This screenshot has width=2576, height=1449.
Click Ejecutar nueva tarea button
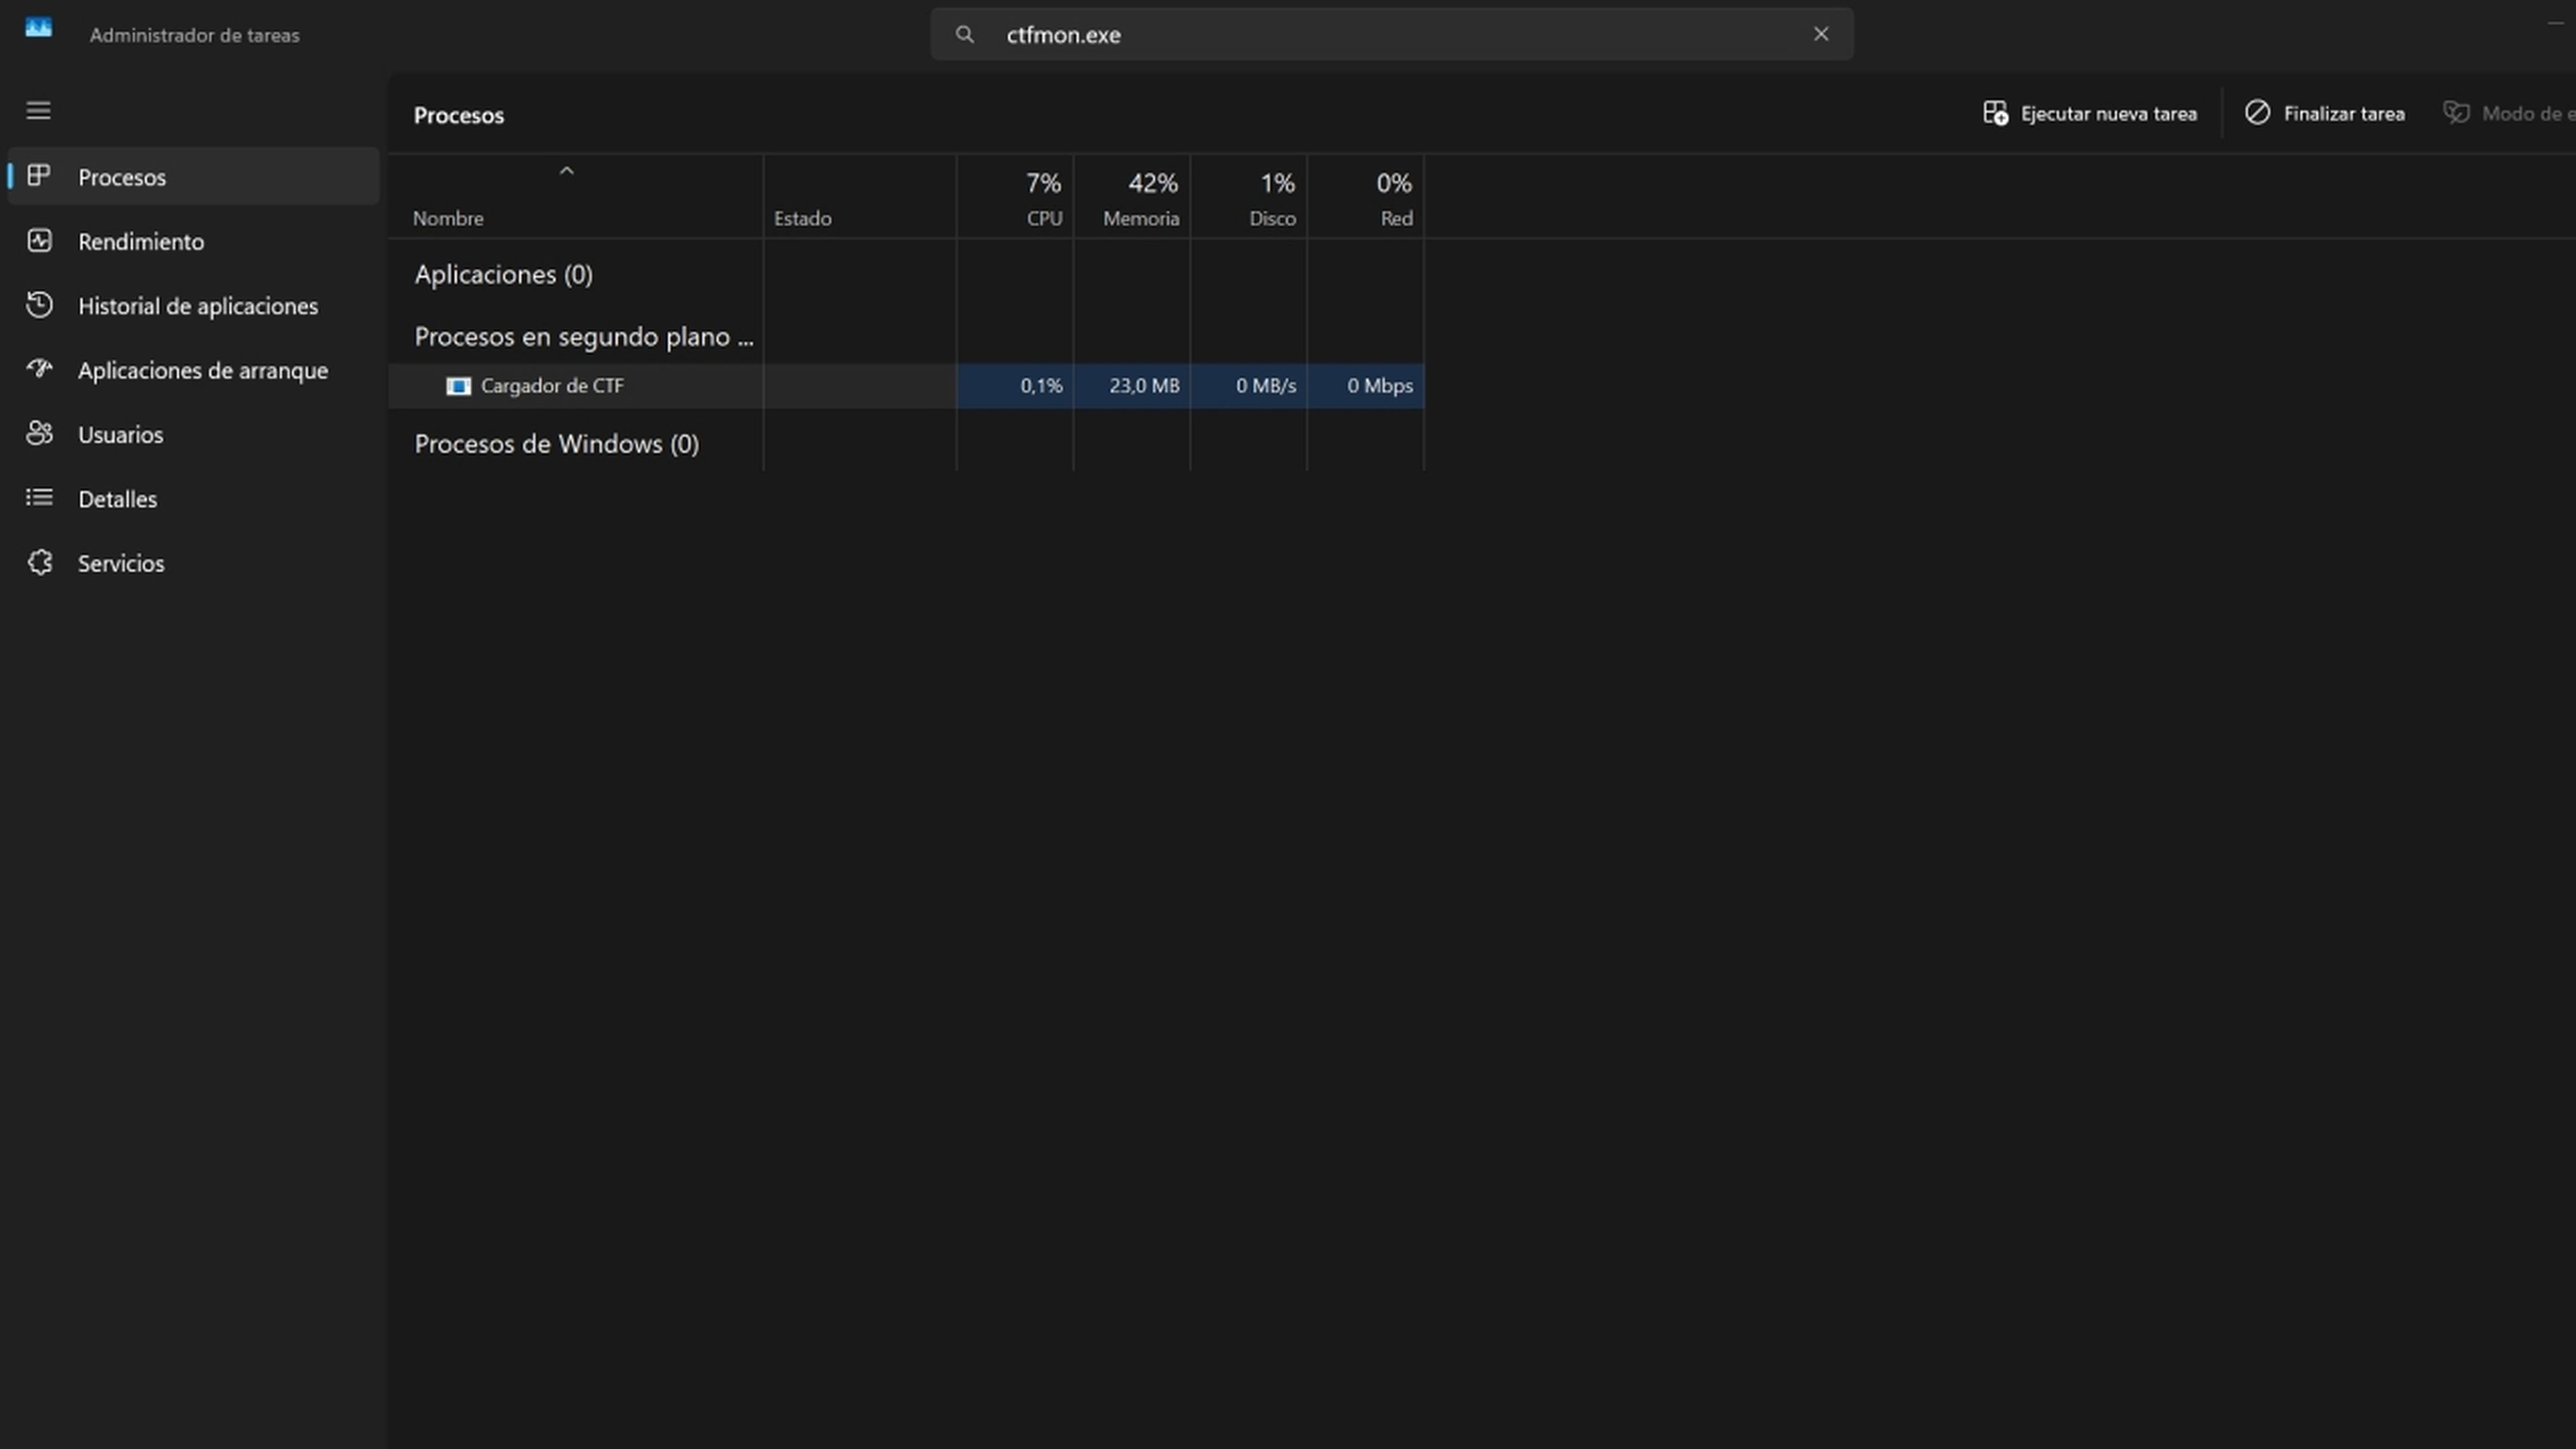coord(2090,114)
